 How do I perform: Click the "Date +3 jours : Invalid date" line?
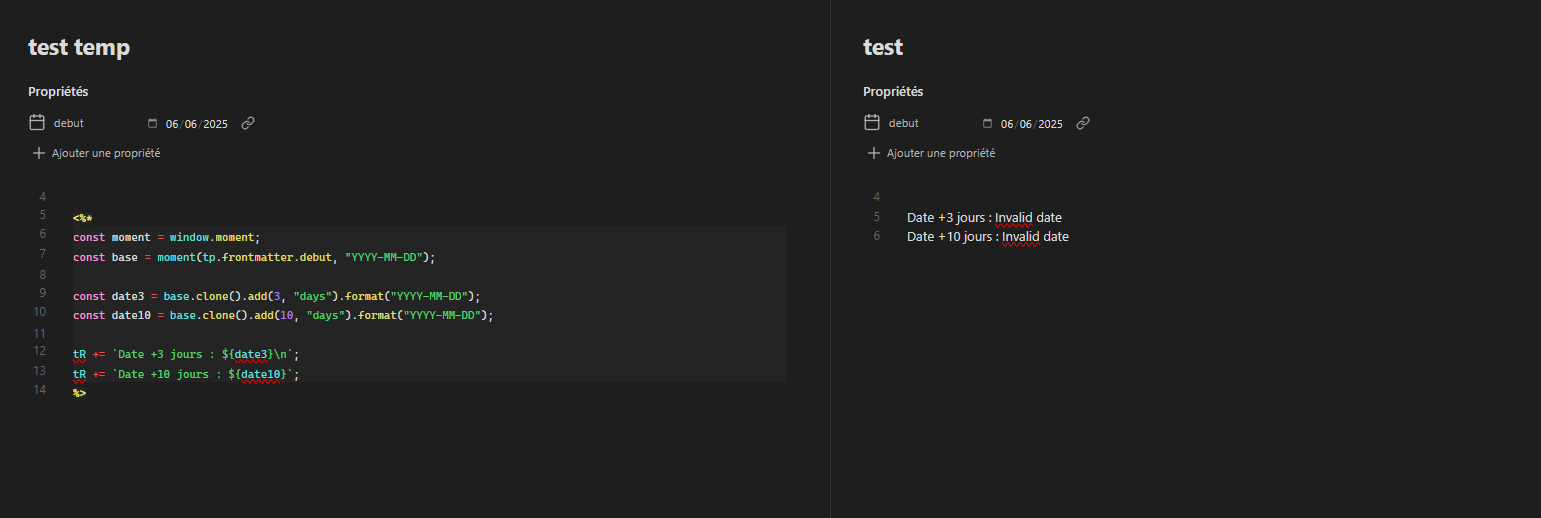984,217
